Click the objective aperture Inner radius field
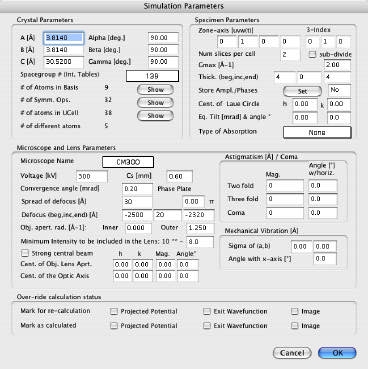The height and width of the screenshot is (369, 368). coord(138,228)
